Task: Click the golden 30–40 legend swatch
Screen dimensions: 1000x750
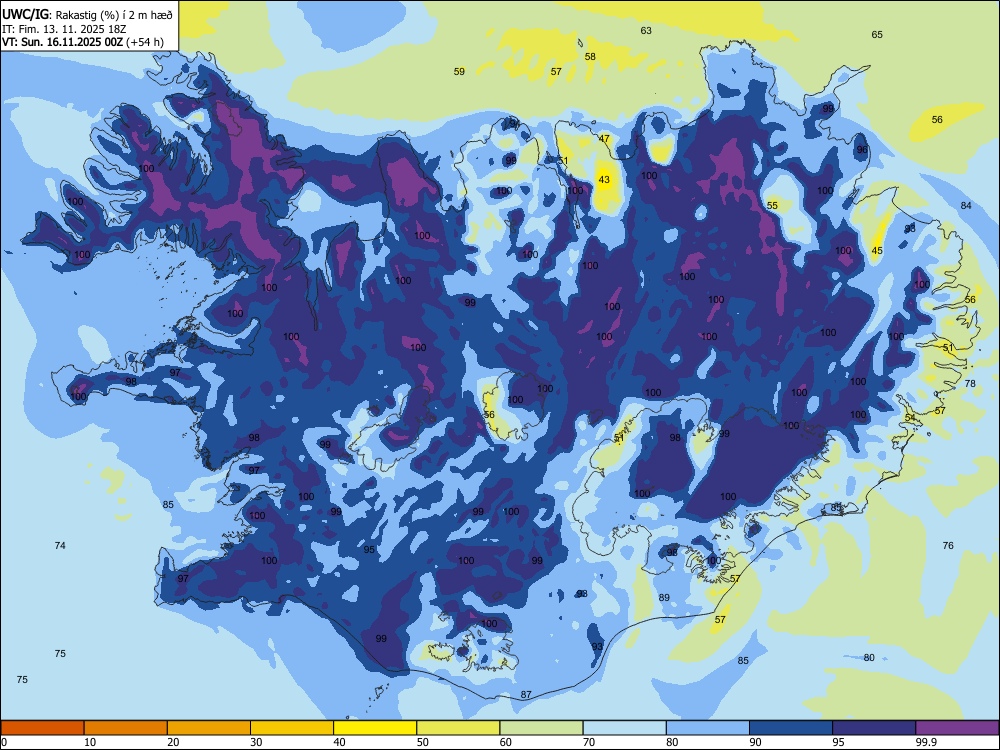Action: [292, 728]
